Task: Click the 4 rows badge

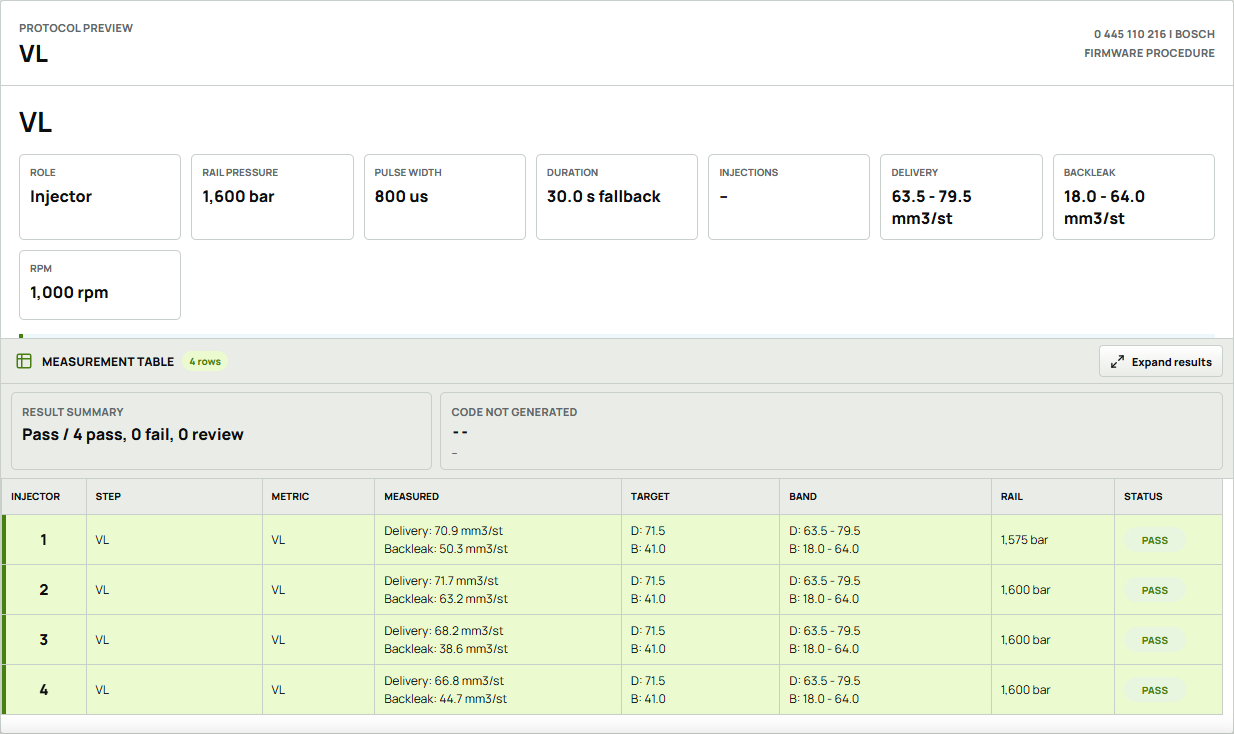Action: (205, 362)
